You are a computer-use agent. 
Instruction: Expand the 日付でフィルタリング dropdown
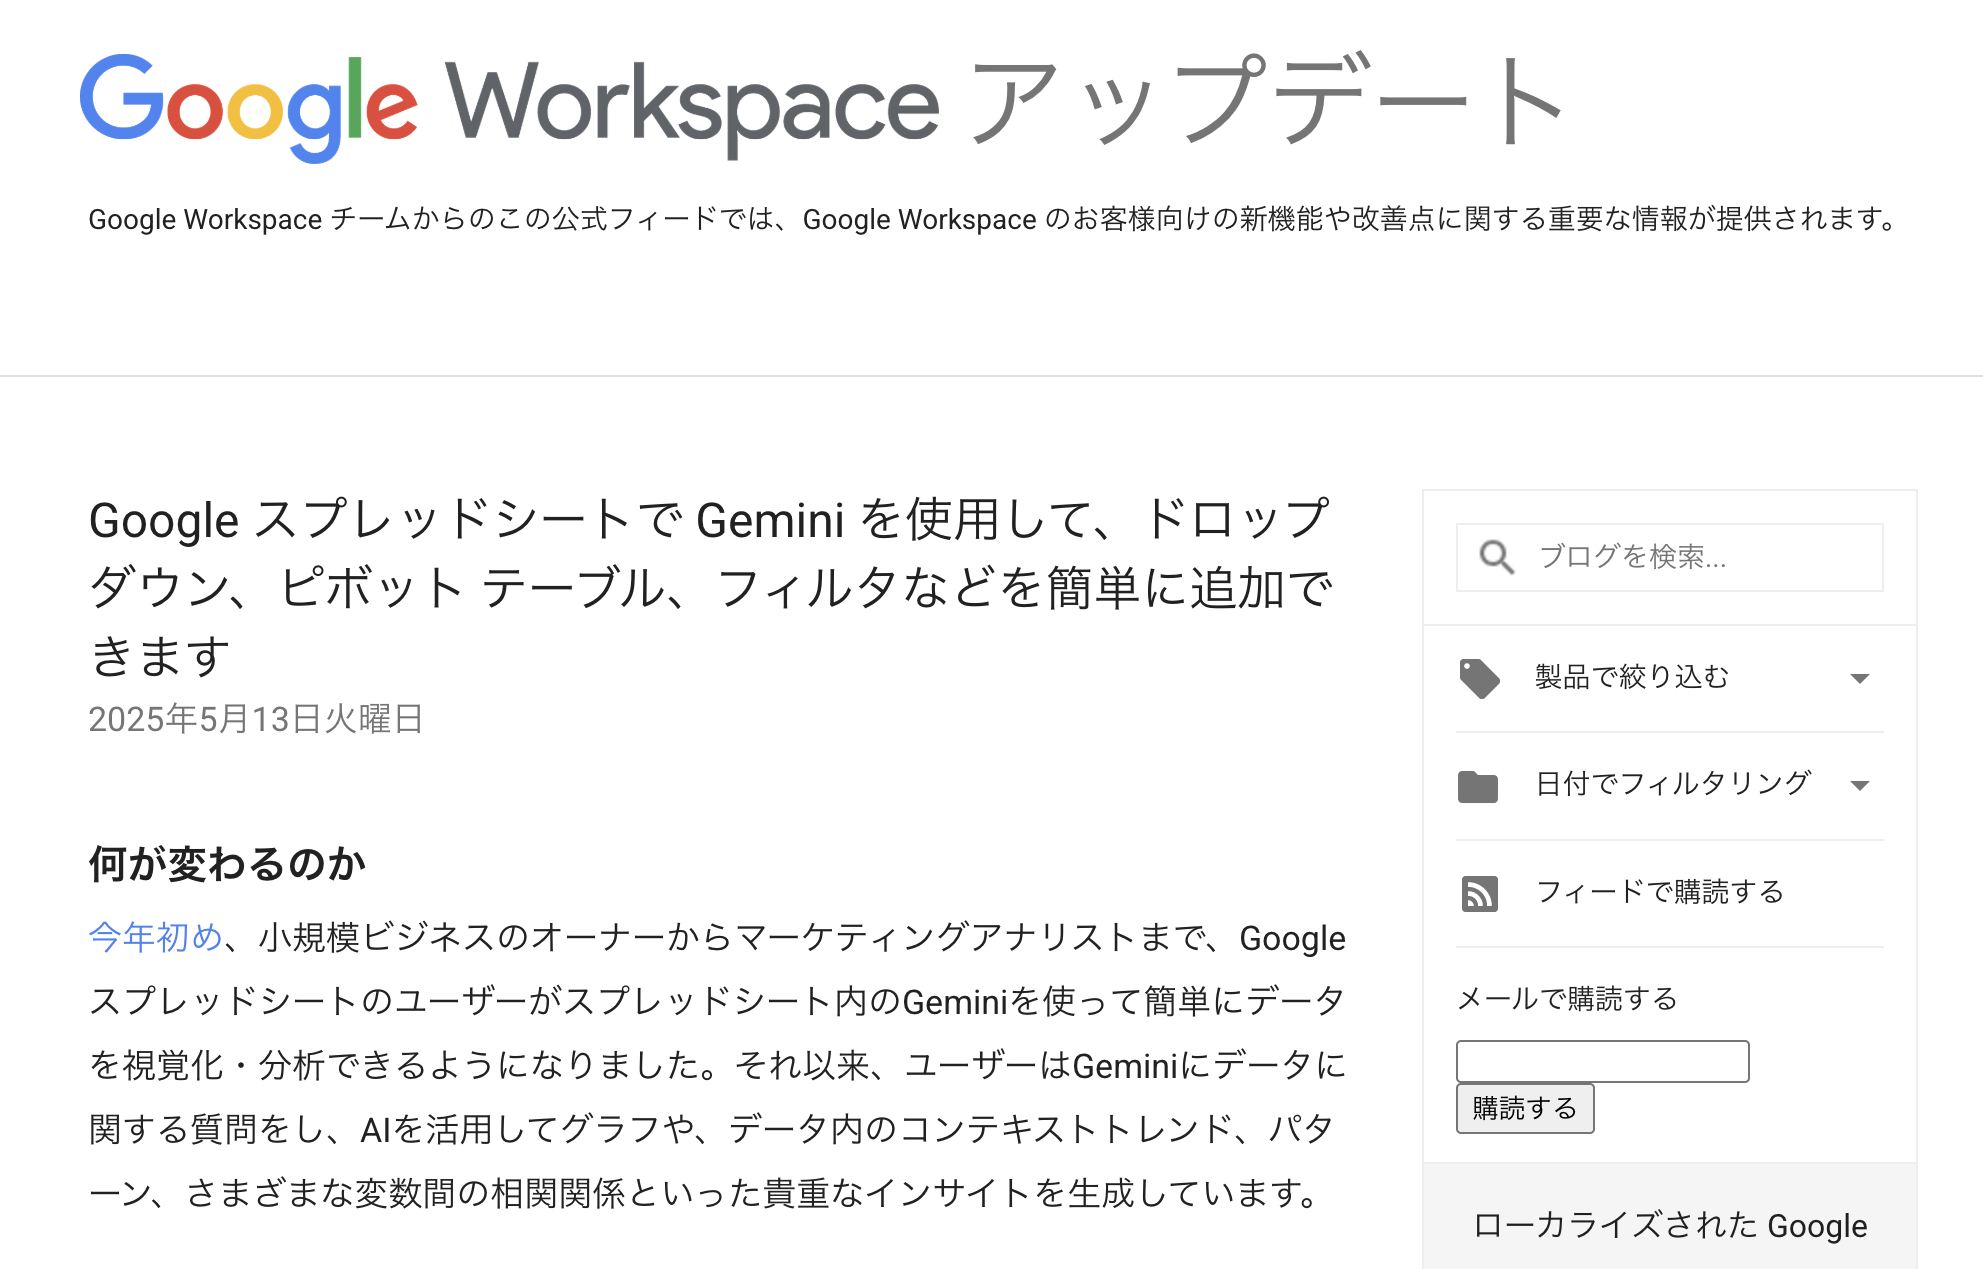[x=1858, y=785]
